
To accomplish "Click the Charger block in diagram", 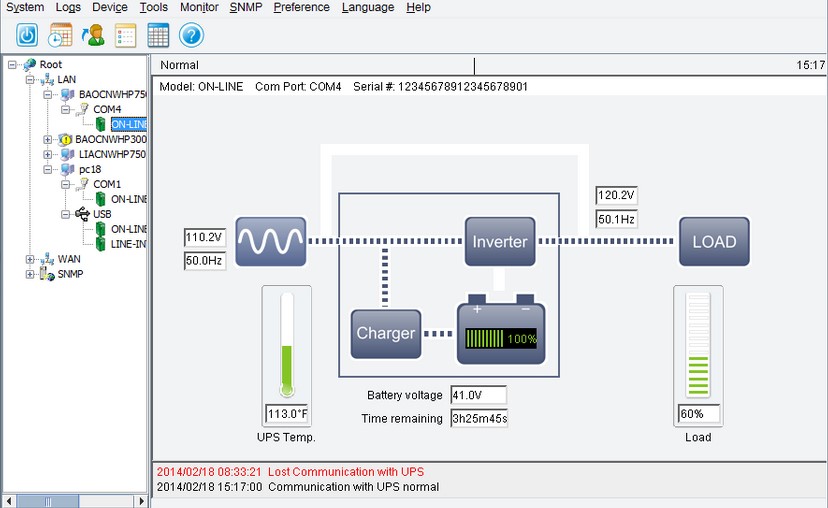I will click(x=386, y=334).
